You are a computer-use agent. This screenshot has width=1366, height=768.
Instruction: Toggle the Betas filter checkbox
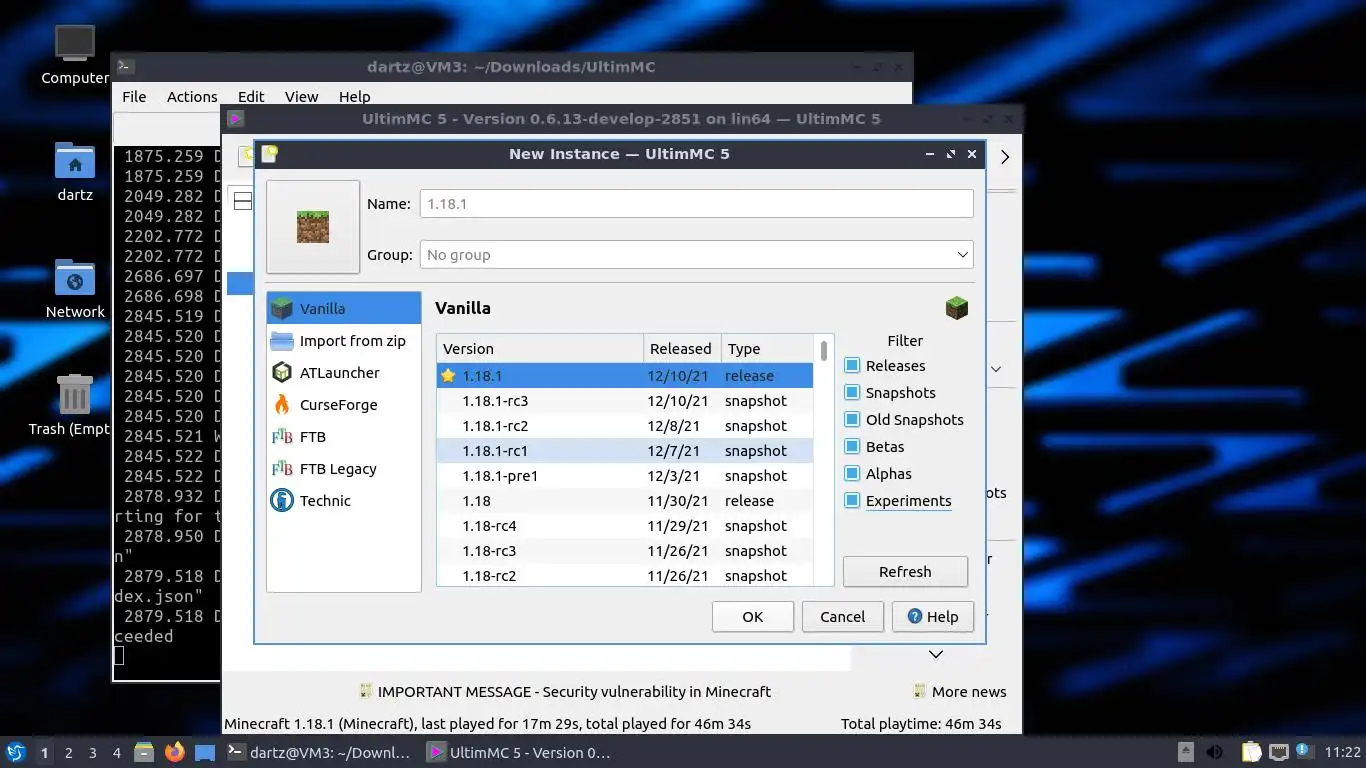852,447
